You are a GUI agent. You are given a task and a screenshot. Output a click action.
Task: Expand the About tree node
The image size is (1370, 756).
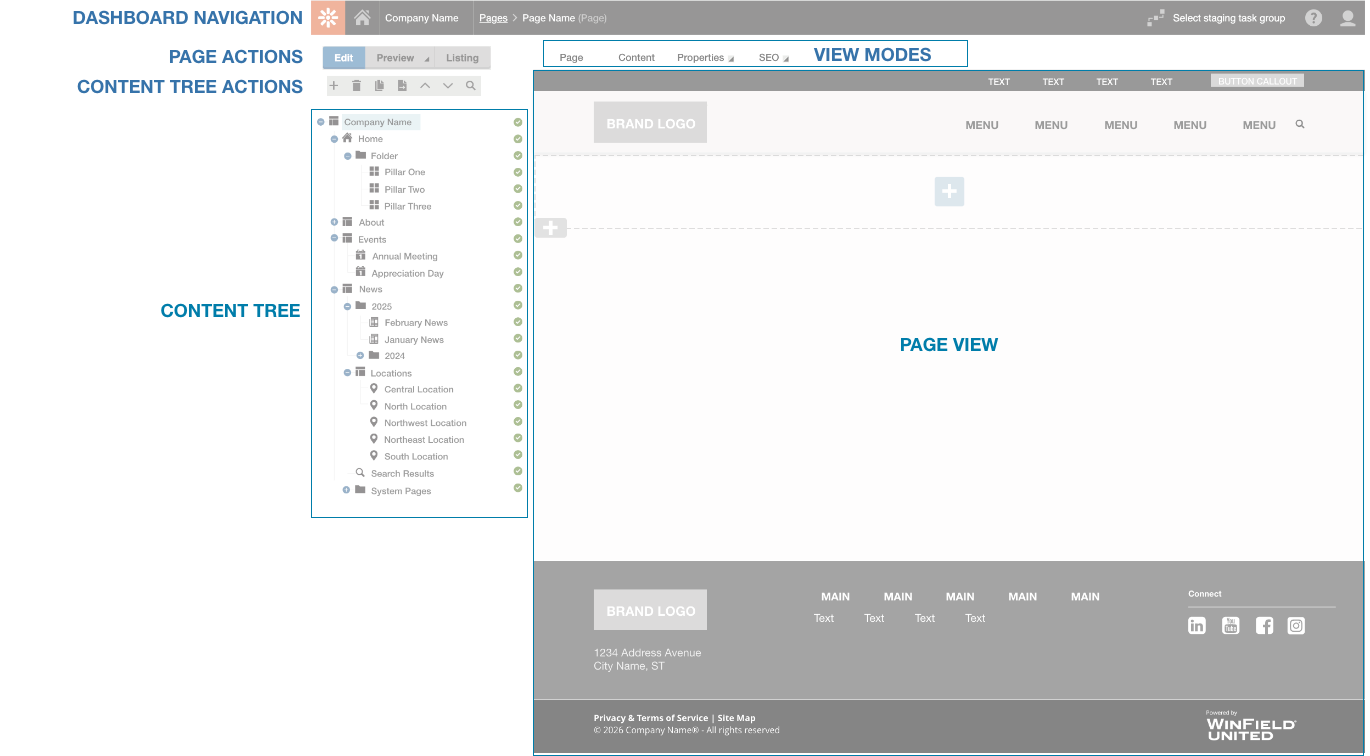tap(334, 222)
